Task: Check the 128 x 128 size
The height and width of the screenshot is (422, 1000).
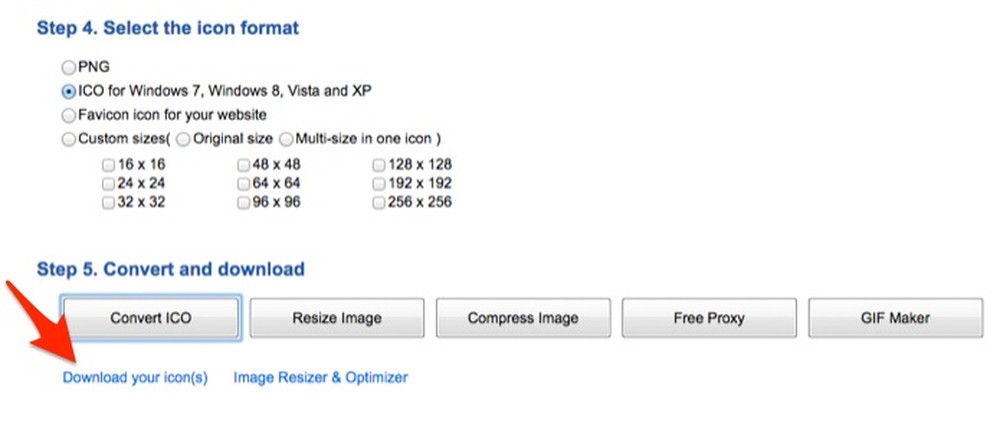Action: (379, 165)
